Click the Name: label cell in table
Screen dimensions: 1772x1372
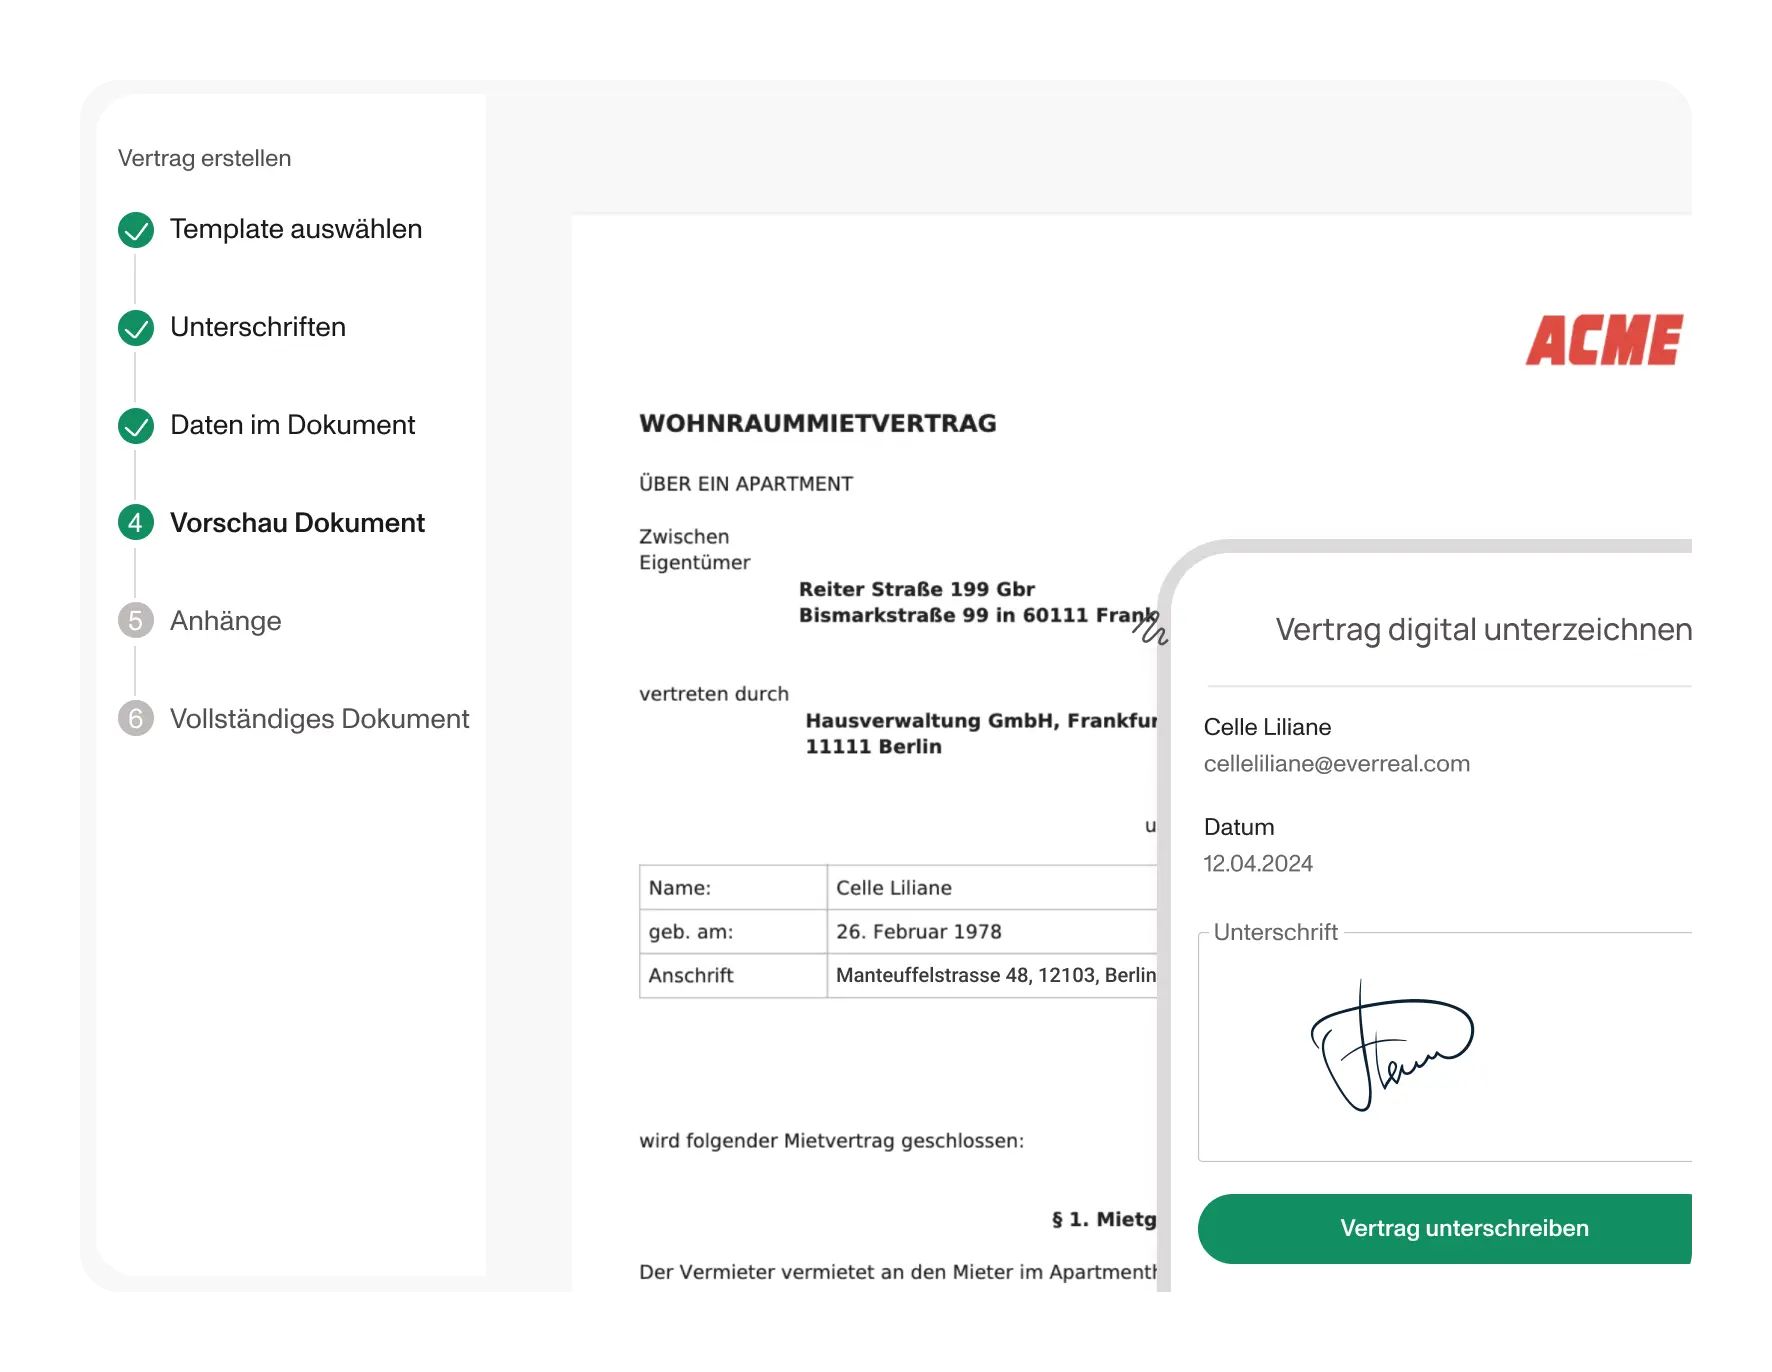point(733,888)
